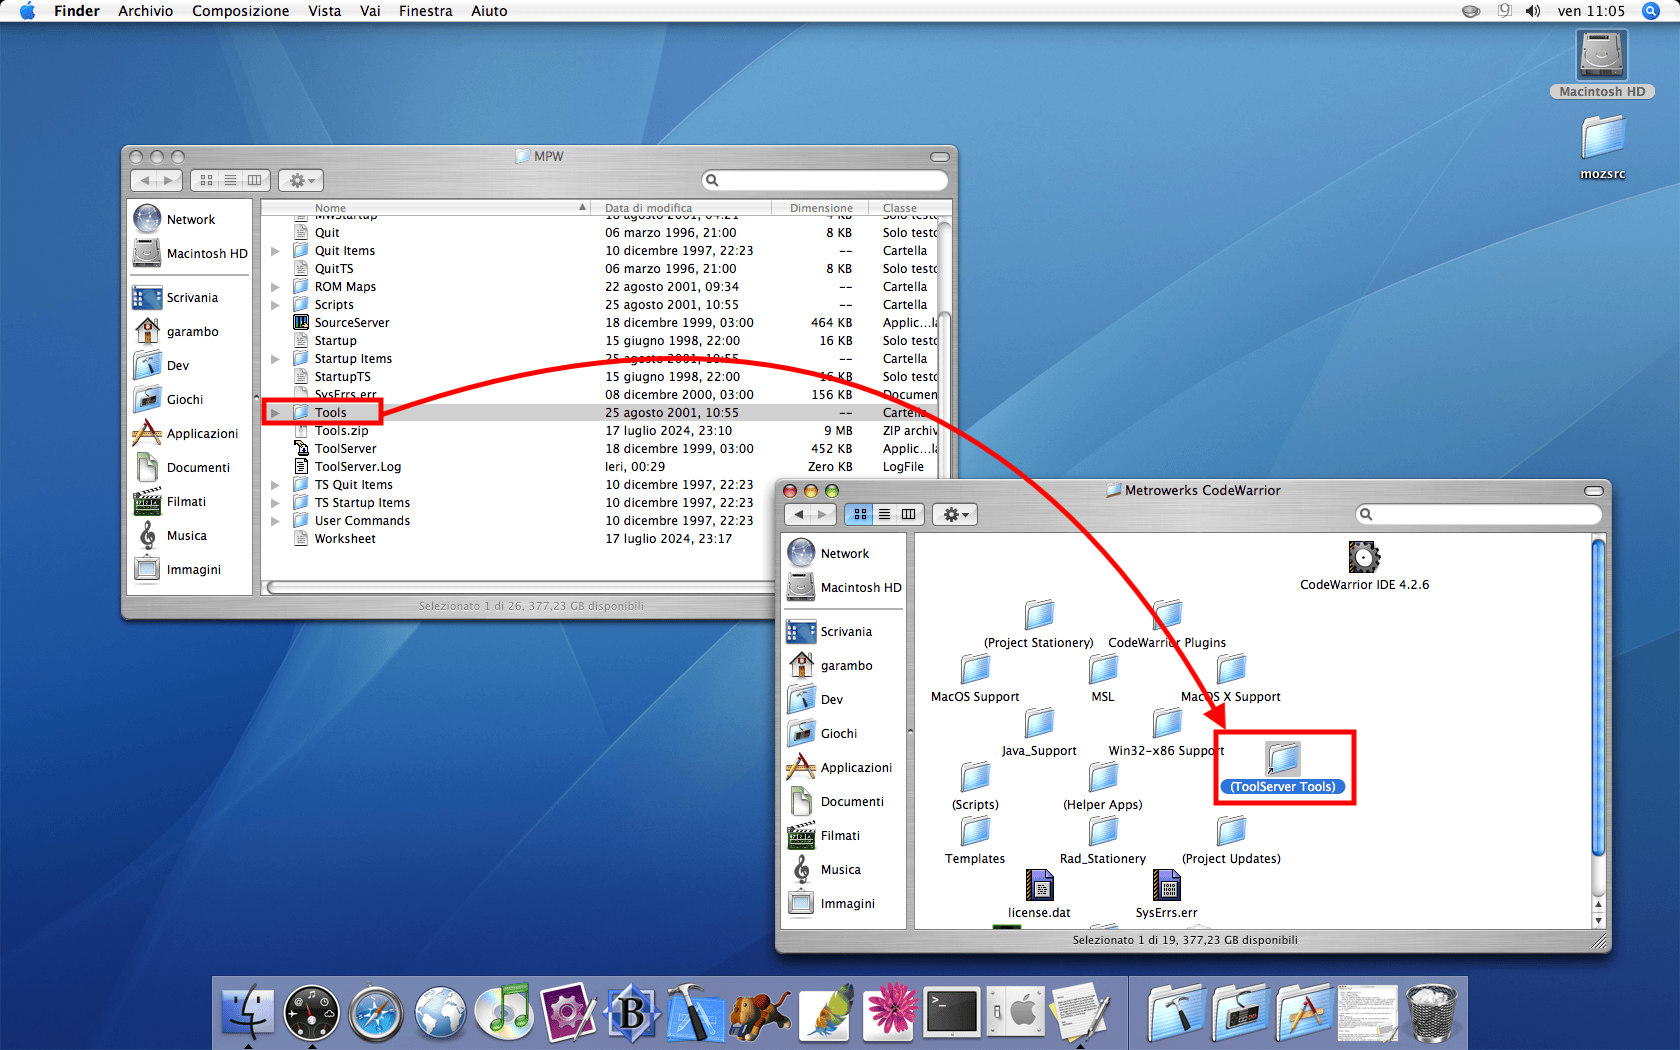Expand the Quit Items folder triangle
Image resolution: width=1680 pixels, height=1050 pixels.
[275, 251]
